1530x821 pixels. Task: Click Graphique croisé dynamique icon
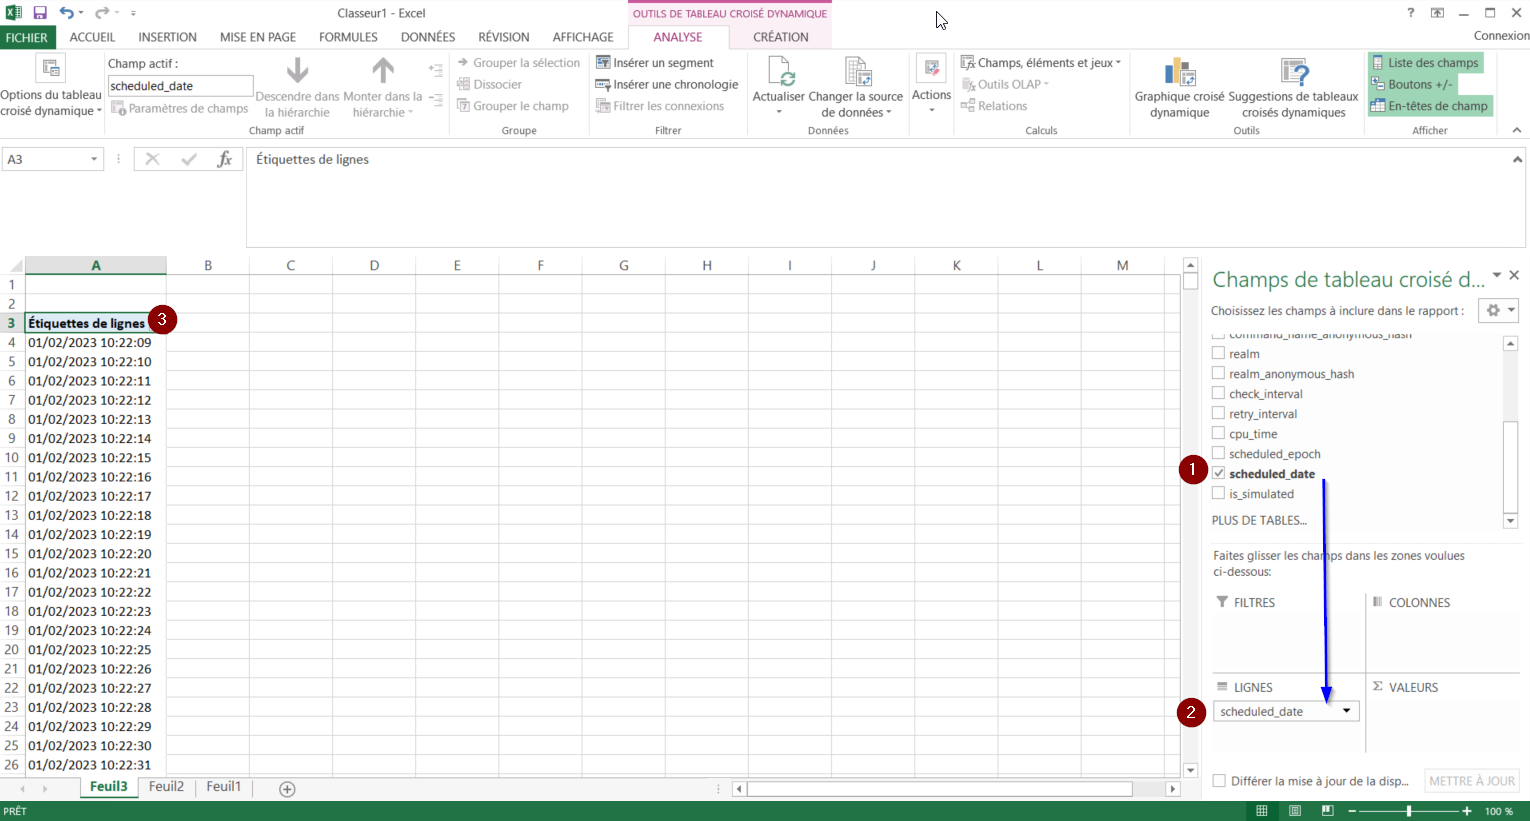click(x=1179, y=73)
